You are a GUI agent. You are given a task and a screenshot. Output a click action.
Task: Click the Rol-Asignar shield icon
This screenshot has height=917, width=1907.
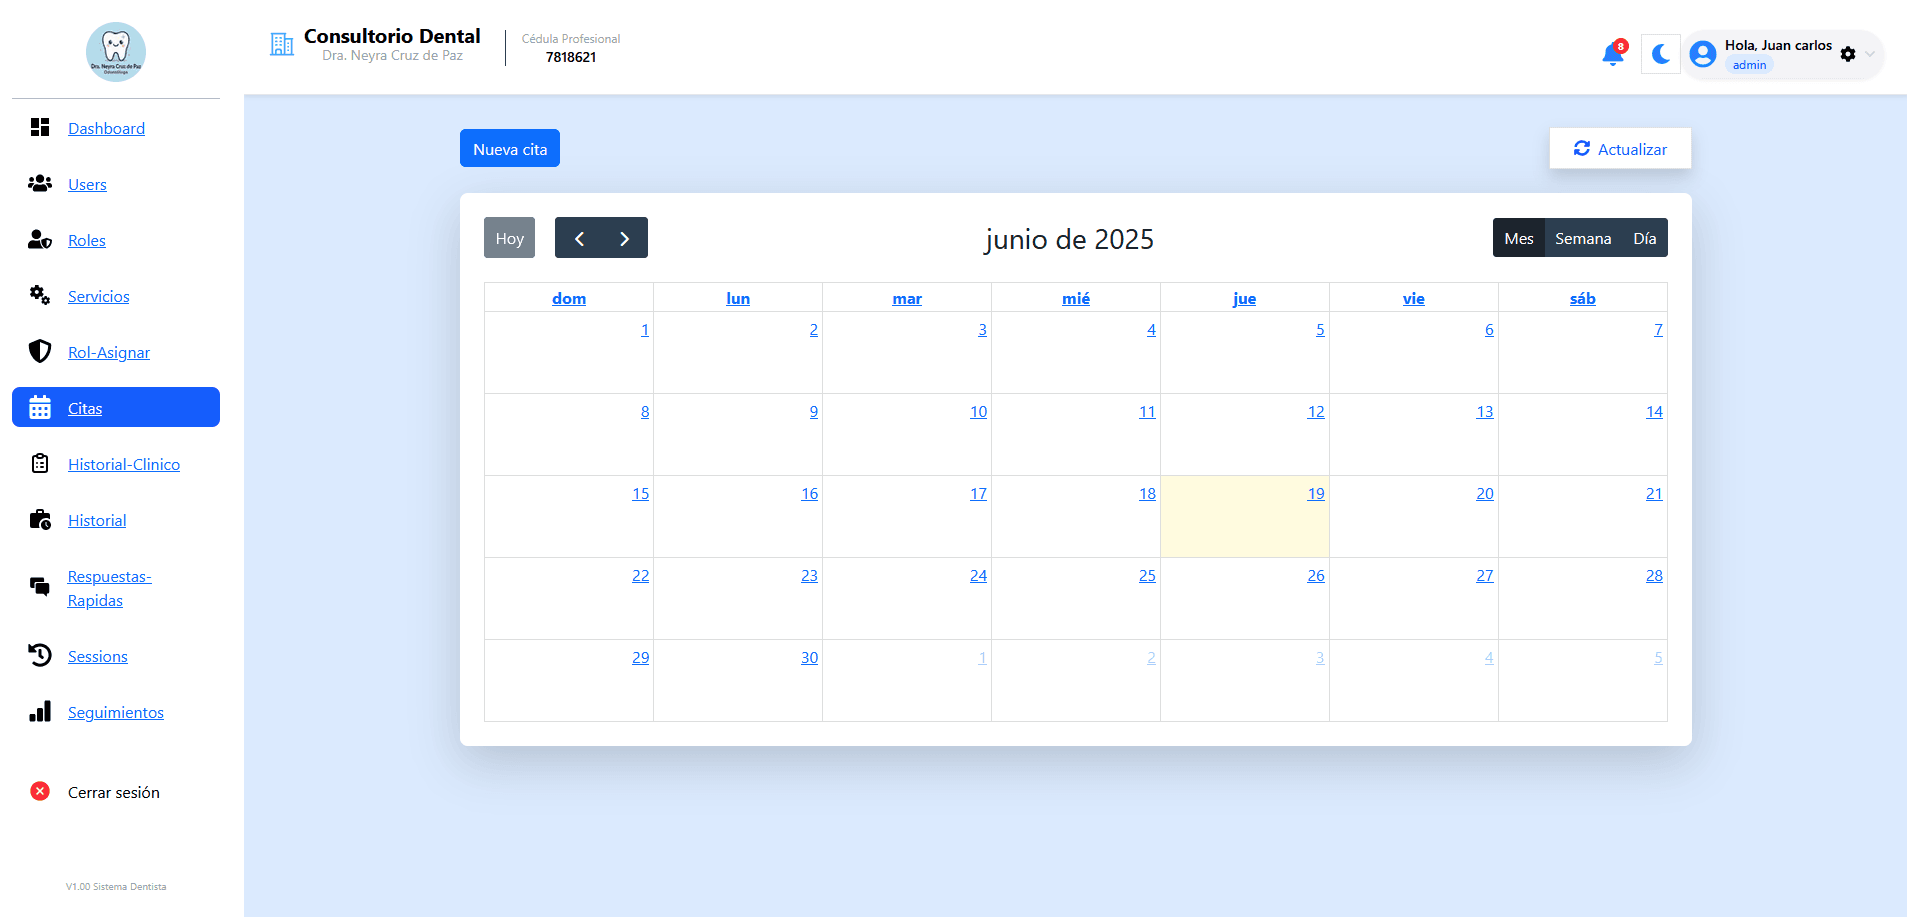[40, 351]
